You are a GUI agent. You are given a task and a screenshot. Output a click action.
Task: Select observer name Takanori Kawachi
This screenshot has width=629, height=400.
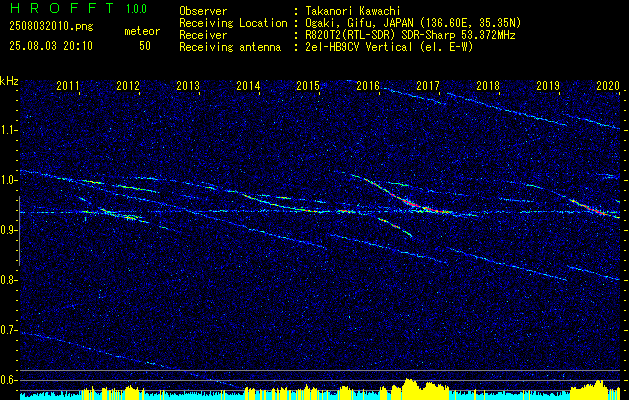tap(353, 12)
